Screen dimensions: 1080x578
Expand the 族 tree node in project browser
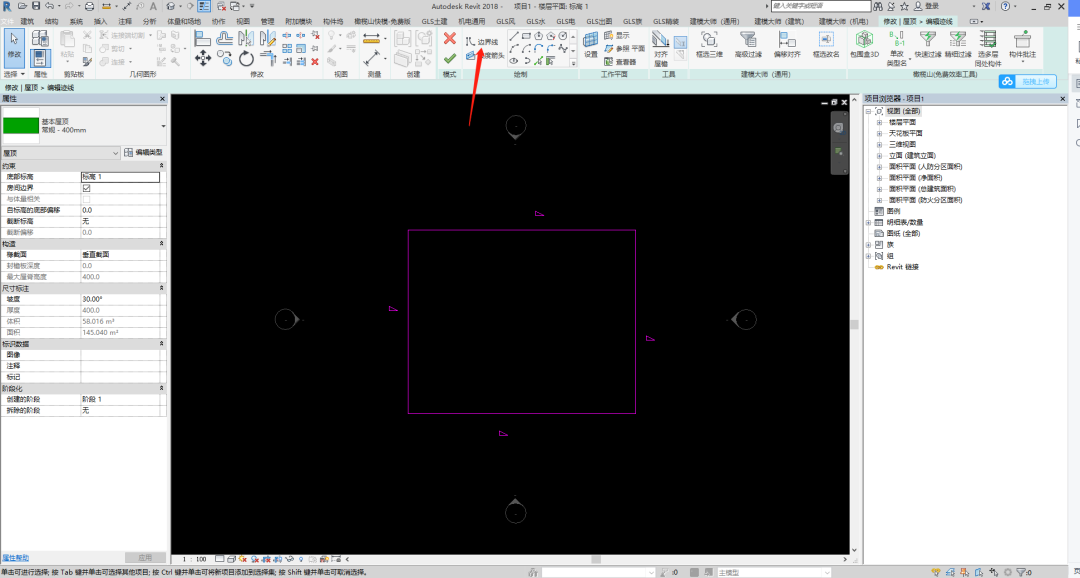869,245
